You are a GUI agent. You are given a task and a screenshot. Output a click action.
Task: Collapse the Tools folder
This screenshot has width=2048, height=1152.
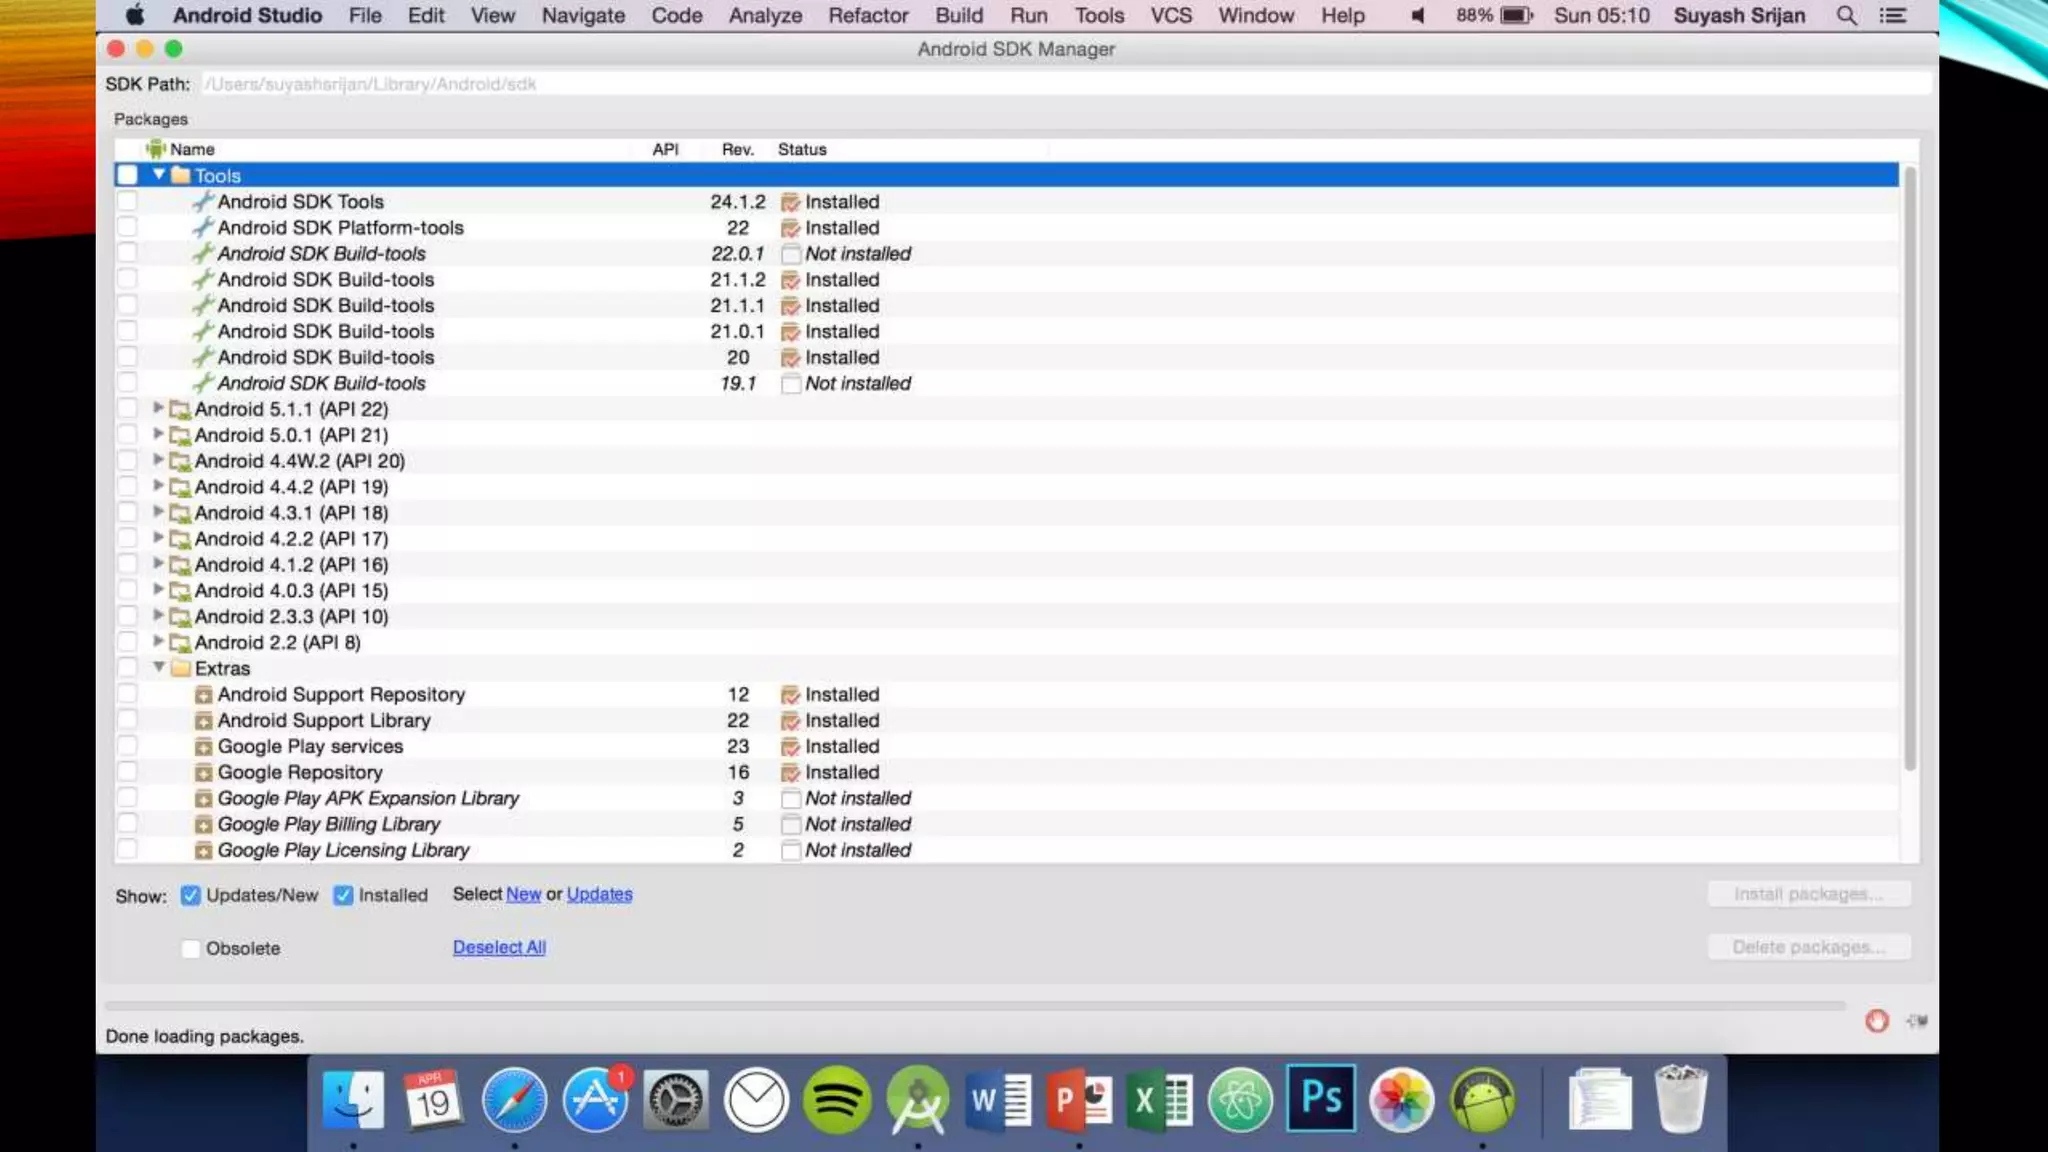(159, 175)
